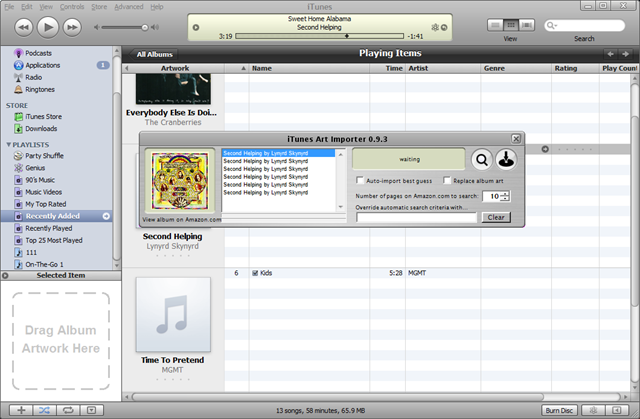Click the Burn Disc button
The image size is (640, 419).
559,410
